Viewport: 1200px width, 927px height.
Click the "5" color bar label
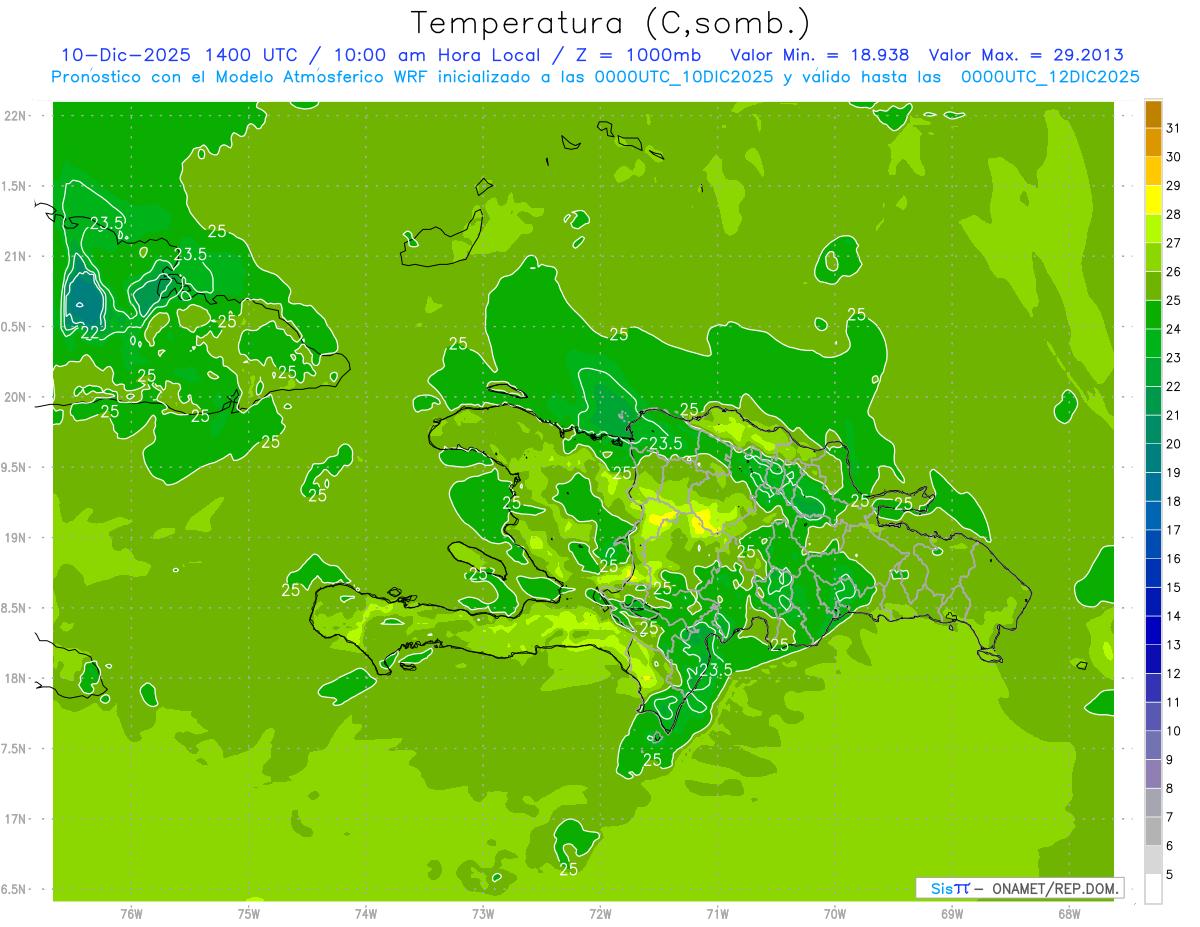(1170, 874)
